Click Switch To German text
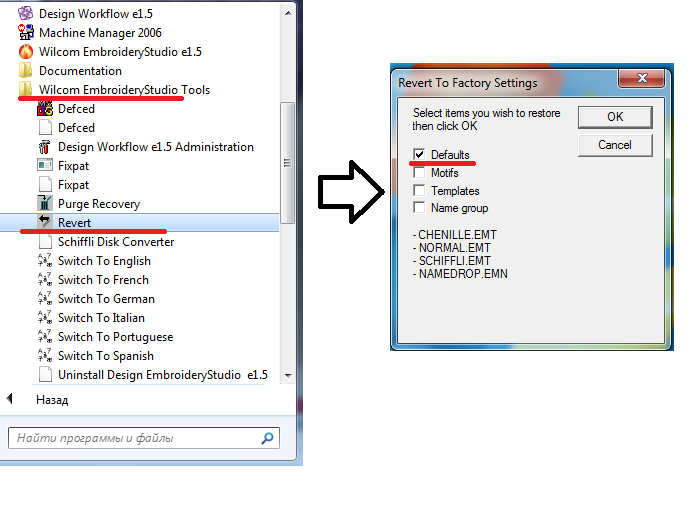 coord(106,299)
